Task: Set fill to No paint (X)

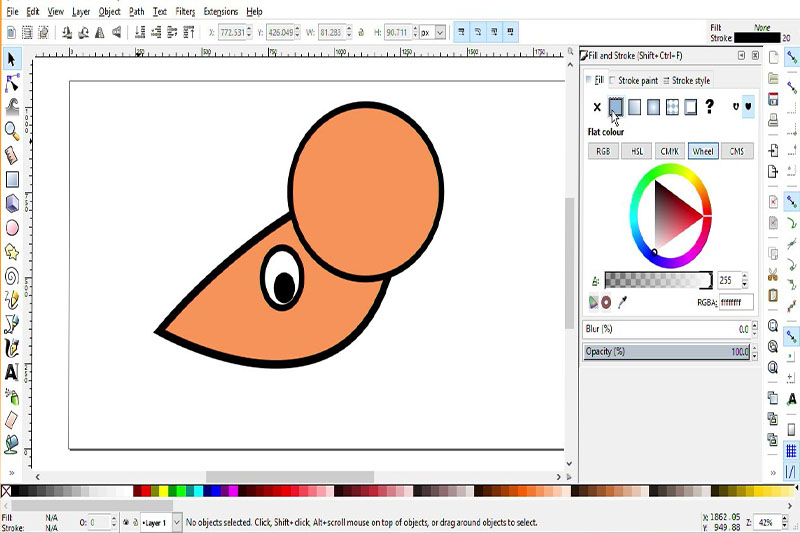Action: [x=597, y=107]
